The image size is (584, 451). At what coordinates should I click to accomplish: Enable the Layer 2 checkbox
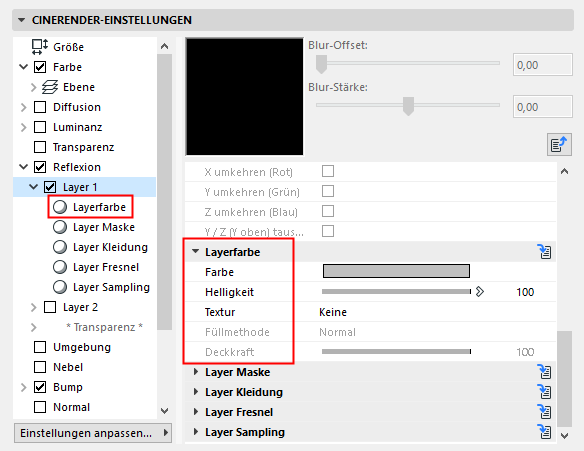[x=50, y=307]
